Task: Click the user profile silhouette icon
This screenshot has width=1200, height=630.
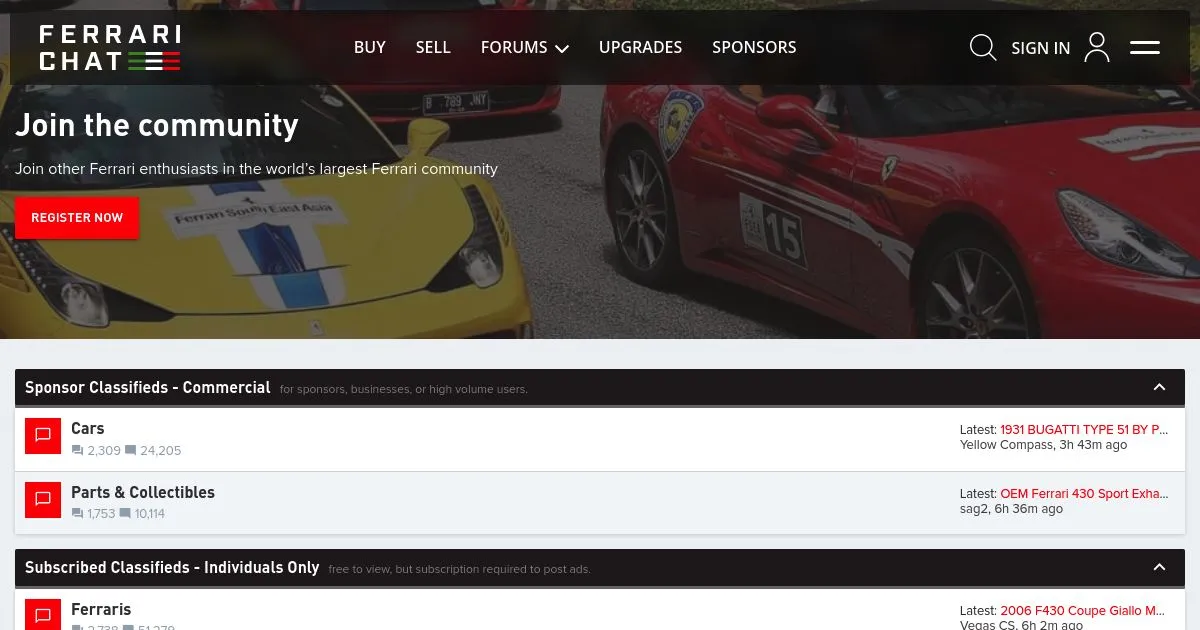Action: point(1097,47)
